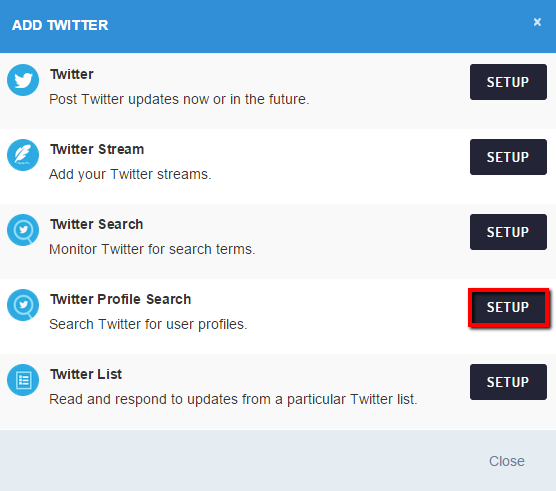556x491 pixels.
Task: Click 'Monitor Twitter for search terms' description
Action: [152, 249]
